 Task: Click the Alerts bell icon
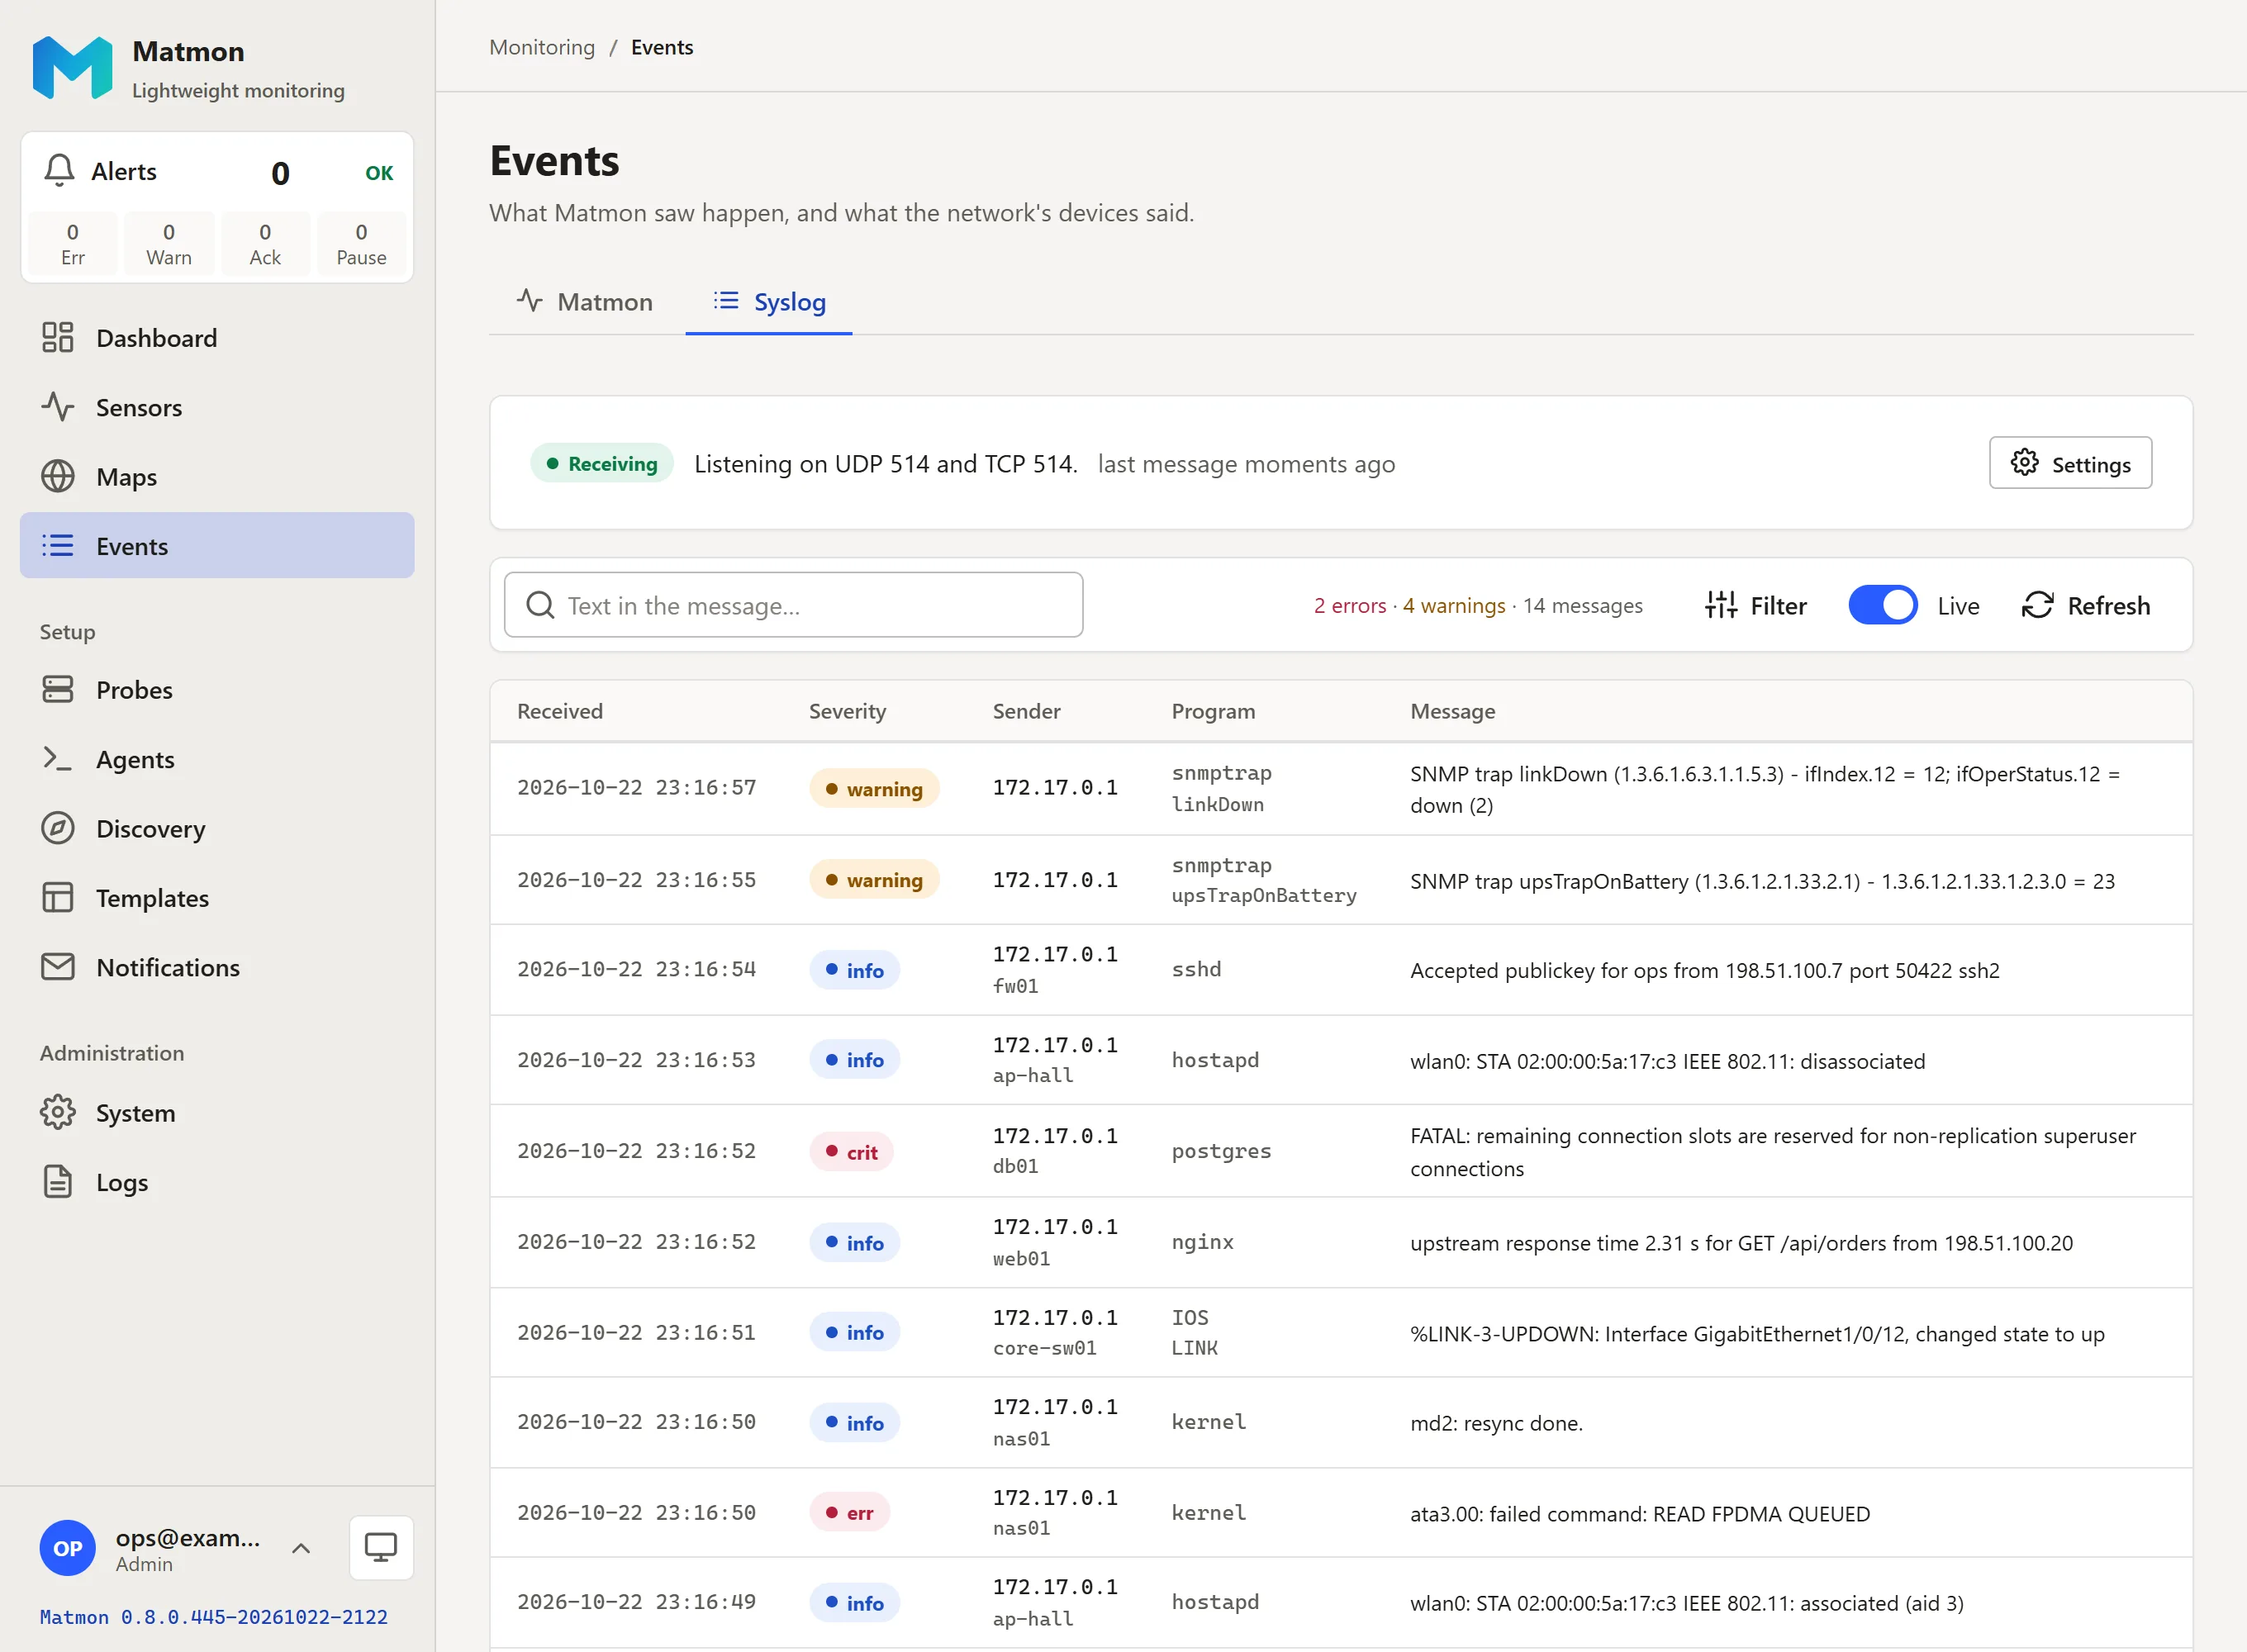click(x=60, y=171)
